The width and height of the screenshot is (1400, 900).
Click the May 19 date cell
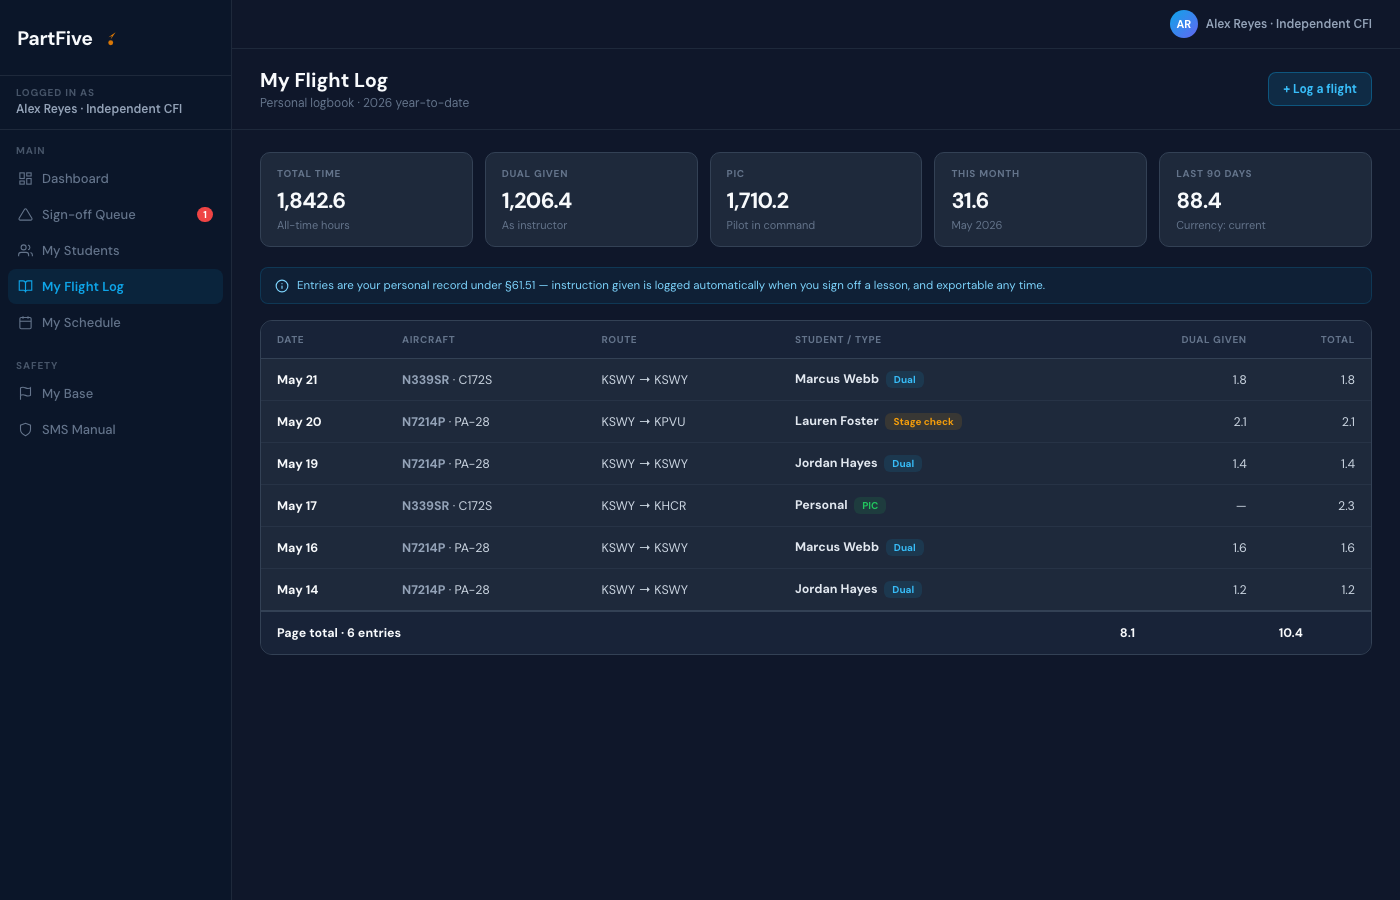click(x=297, y=464)
